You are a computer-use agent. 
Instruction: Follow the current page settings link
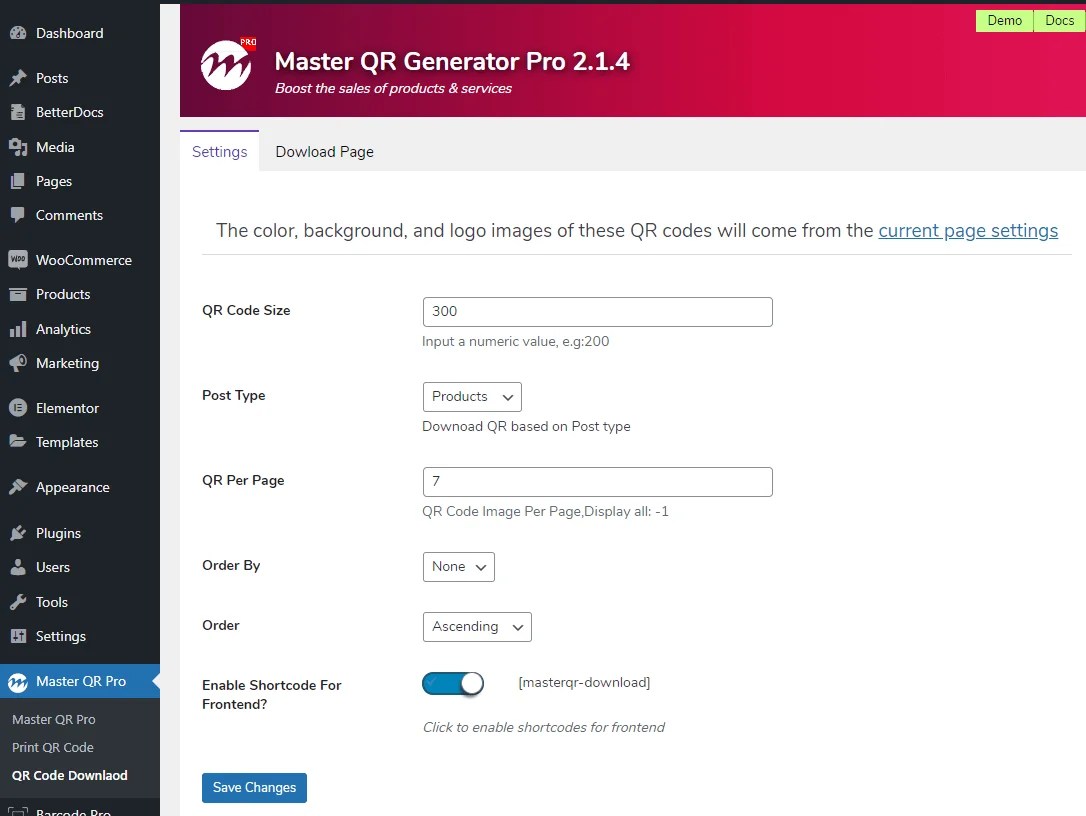pos(968,230)
